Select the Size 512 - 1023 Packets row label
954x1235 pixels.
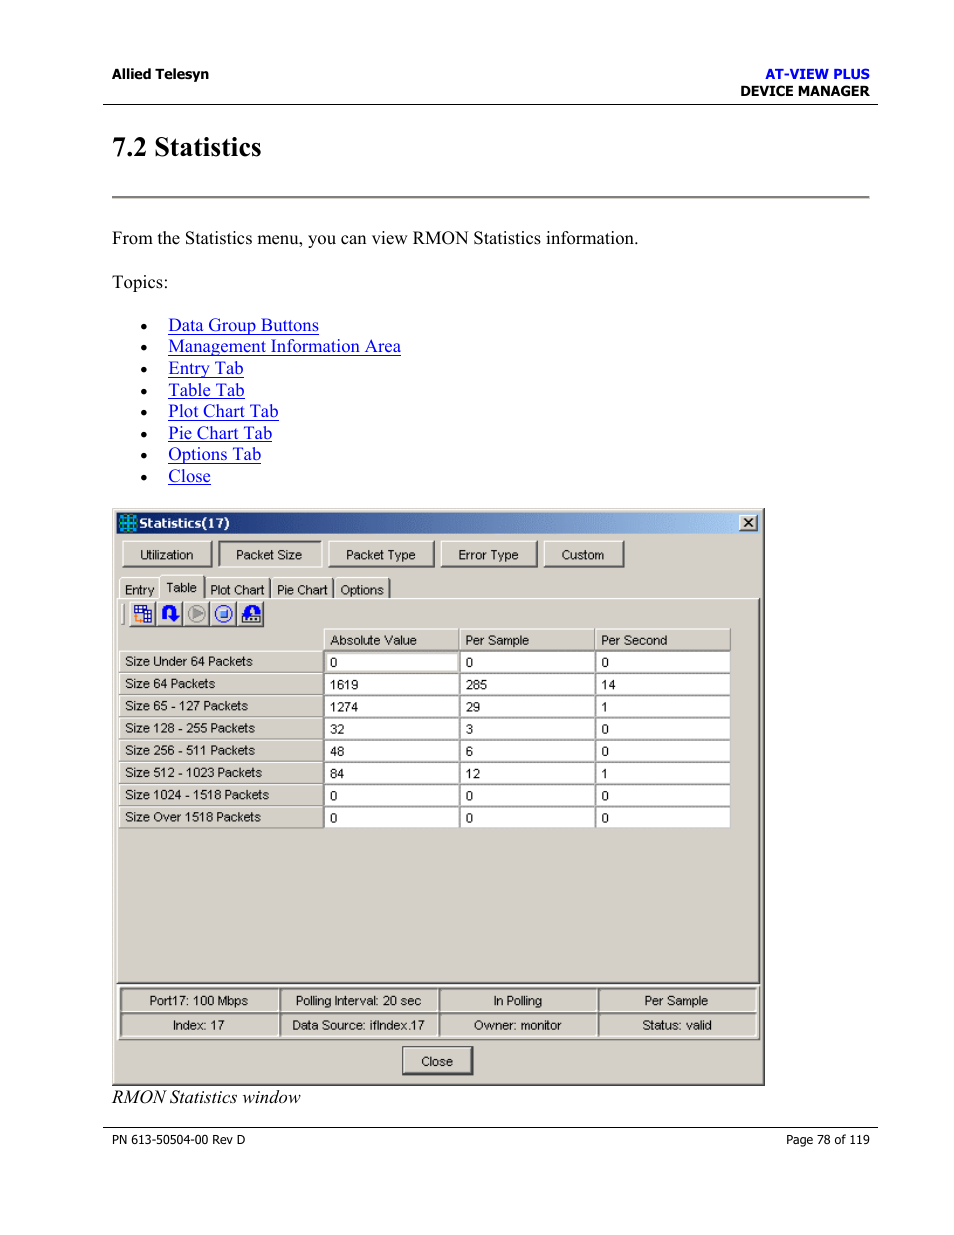221,773
